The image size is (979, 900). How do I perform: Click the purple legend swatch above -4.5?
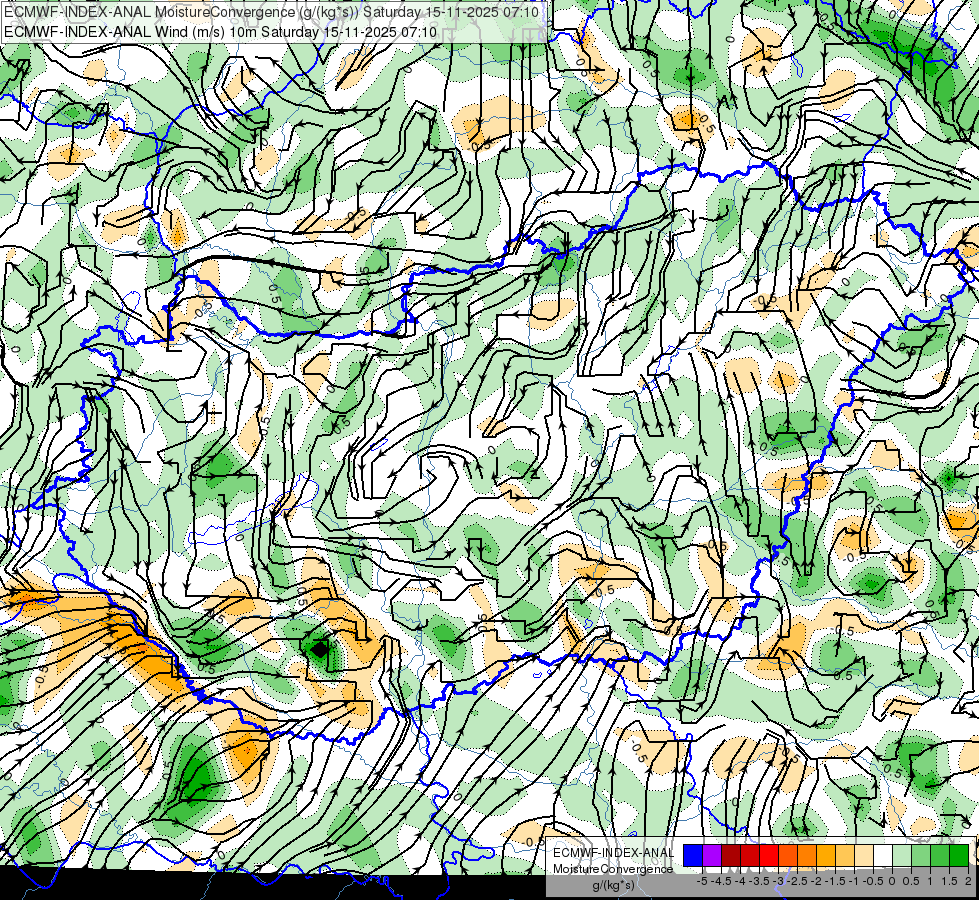coord(712,855)
